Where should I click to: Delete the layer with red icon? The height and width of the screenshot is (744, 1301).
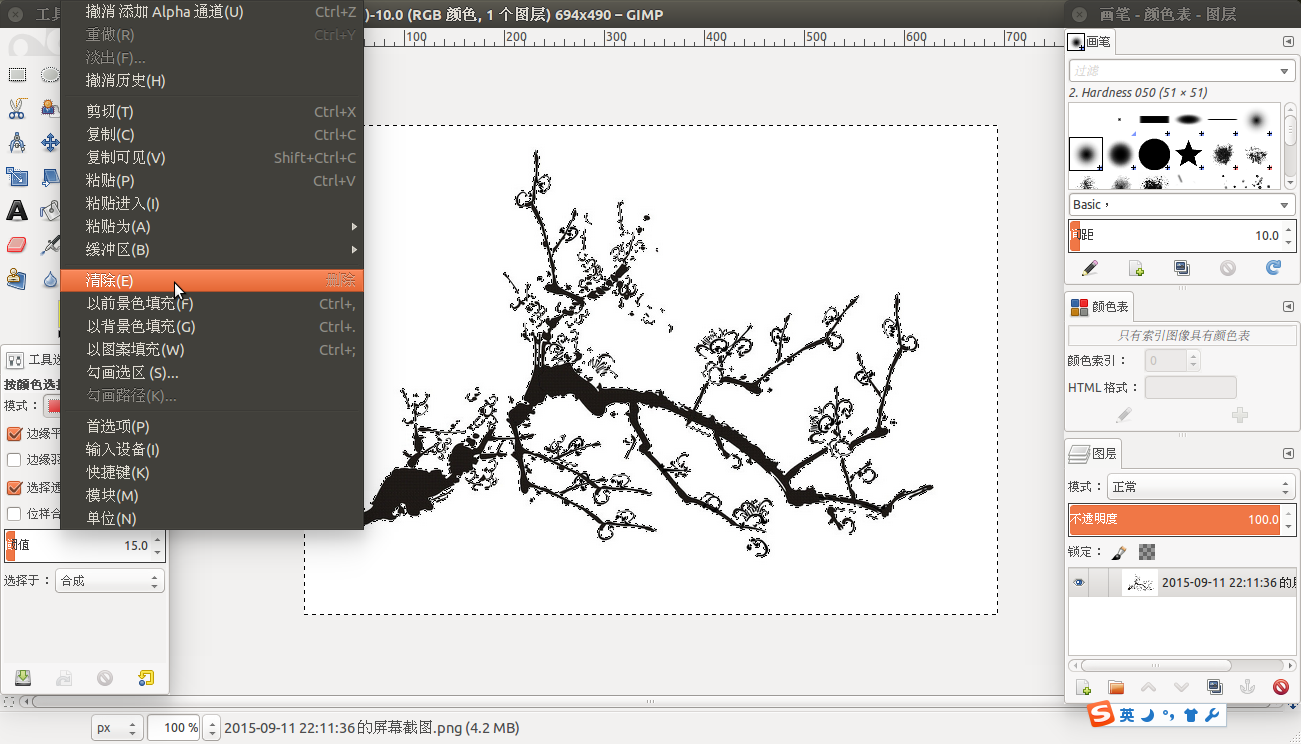point(1280,687)
